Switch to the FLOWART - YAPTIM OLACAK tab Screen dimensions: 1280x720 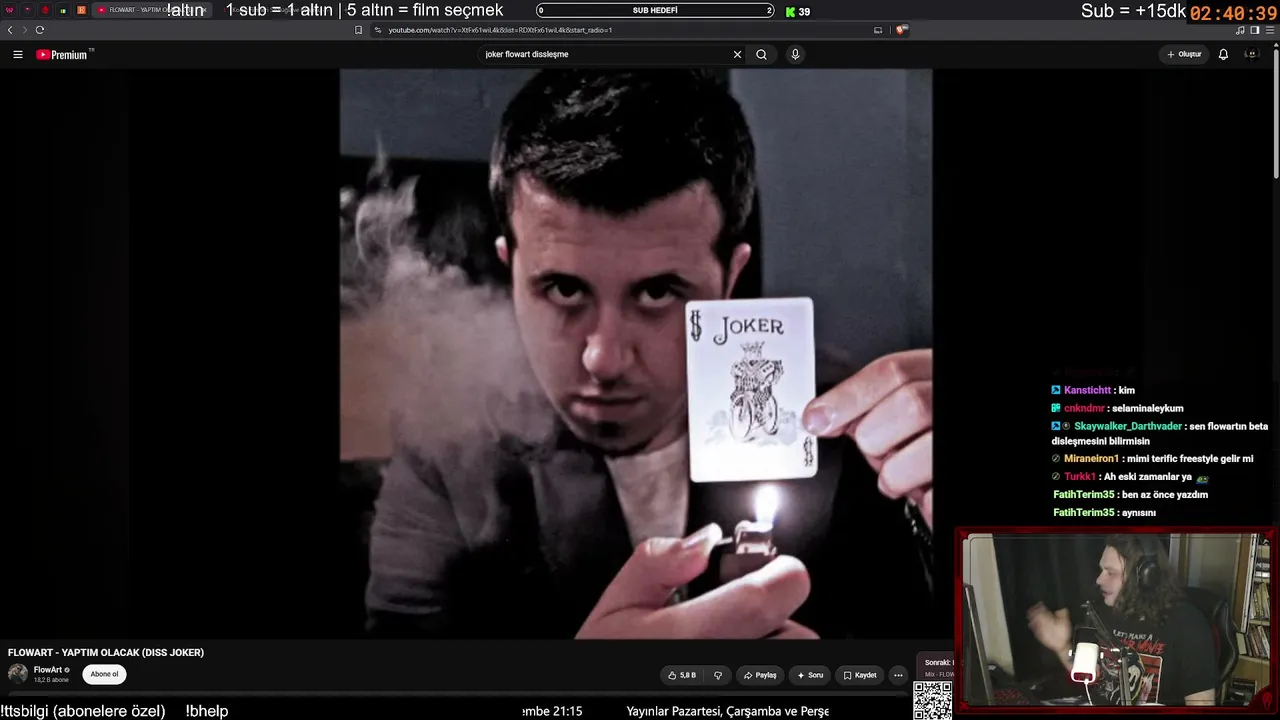pos(151,10)
